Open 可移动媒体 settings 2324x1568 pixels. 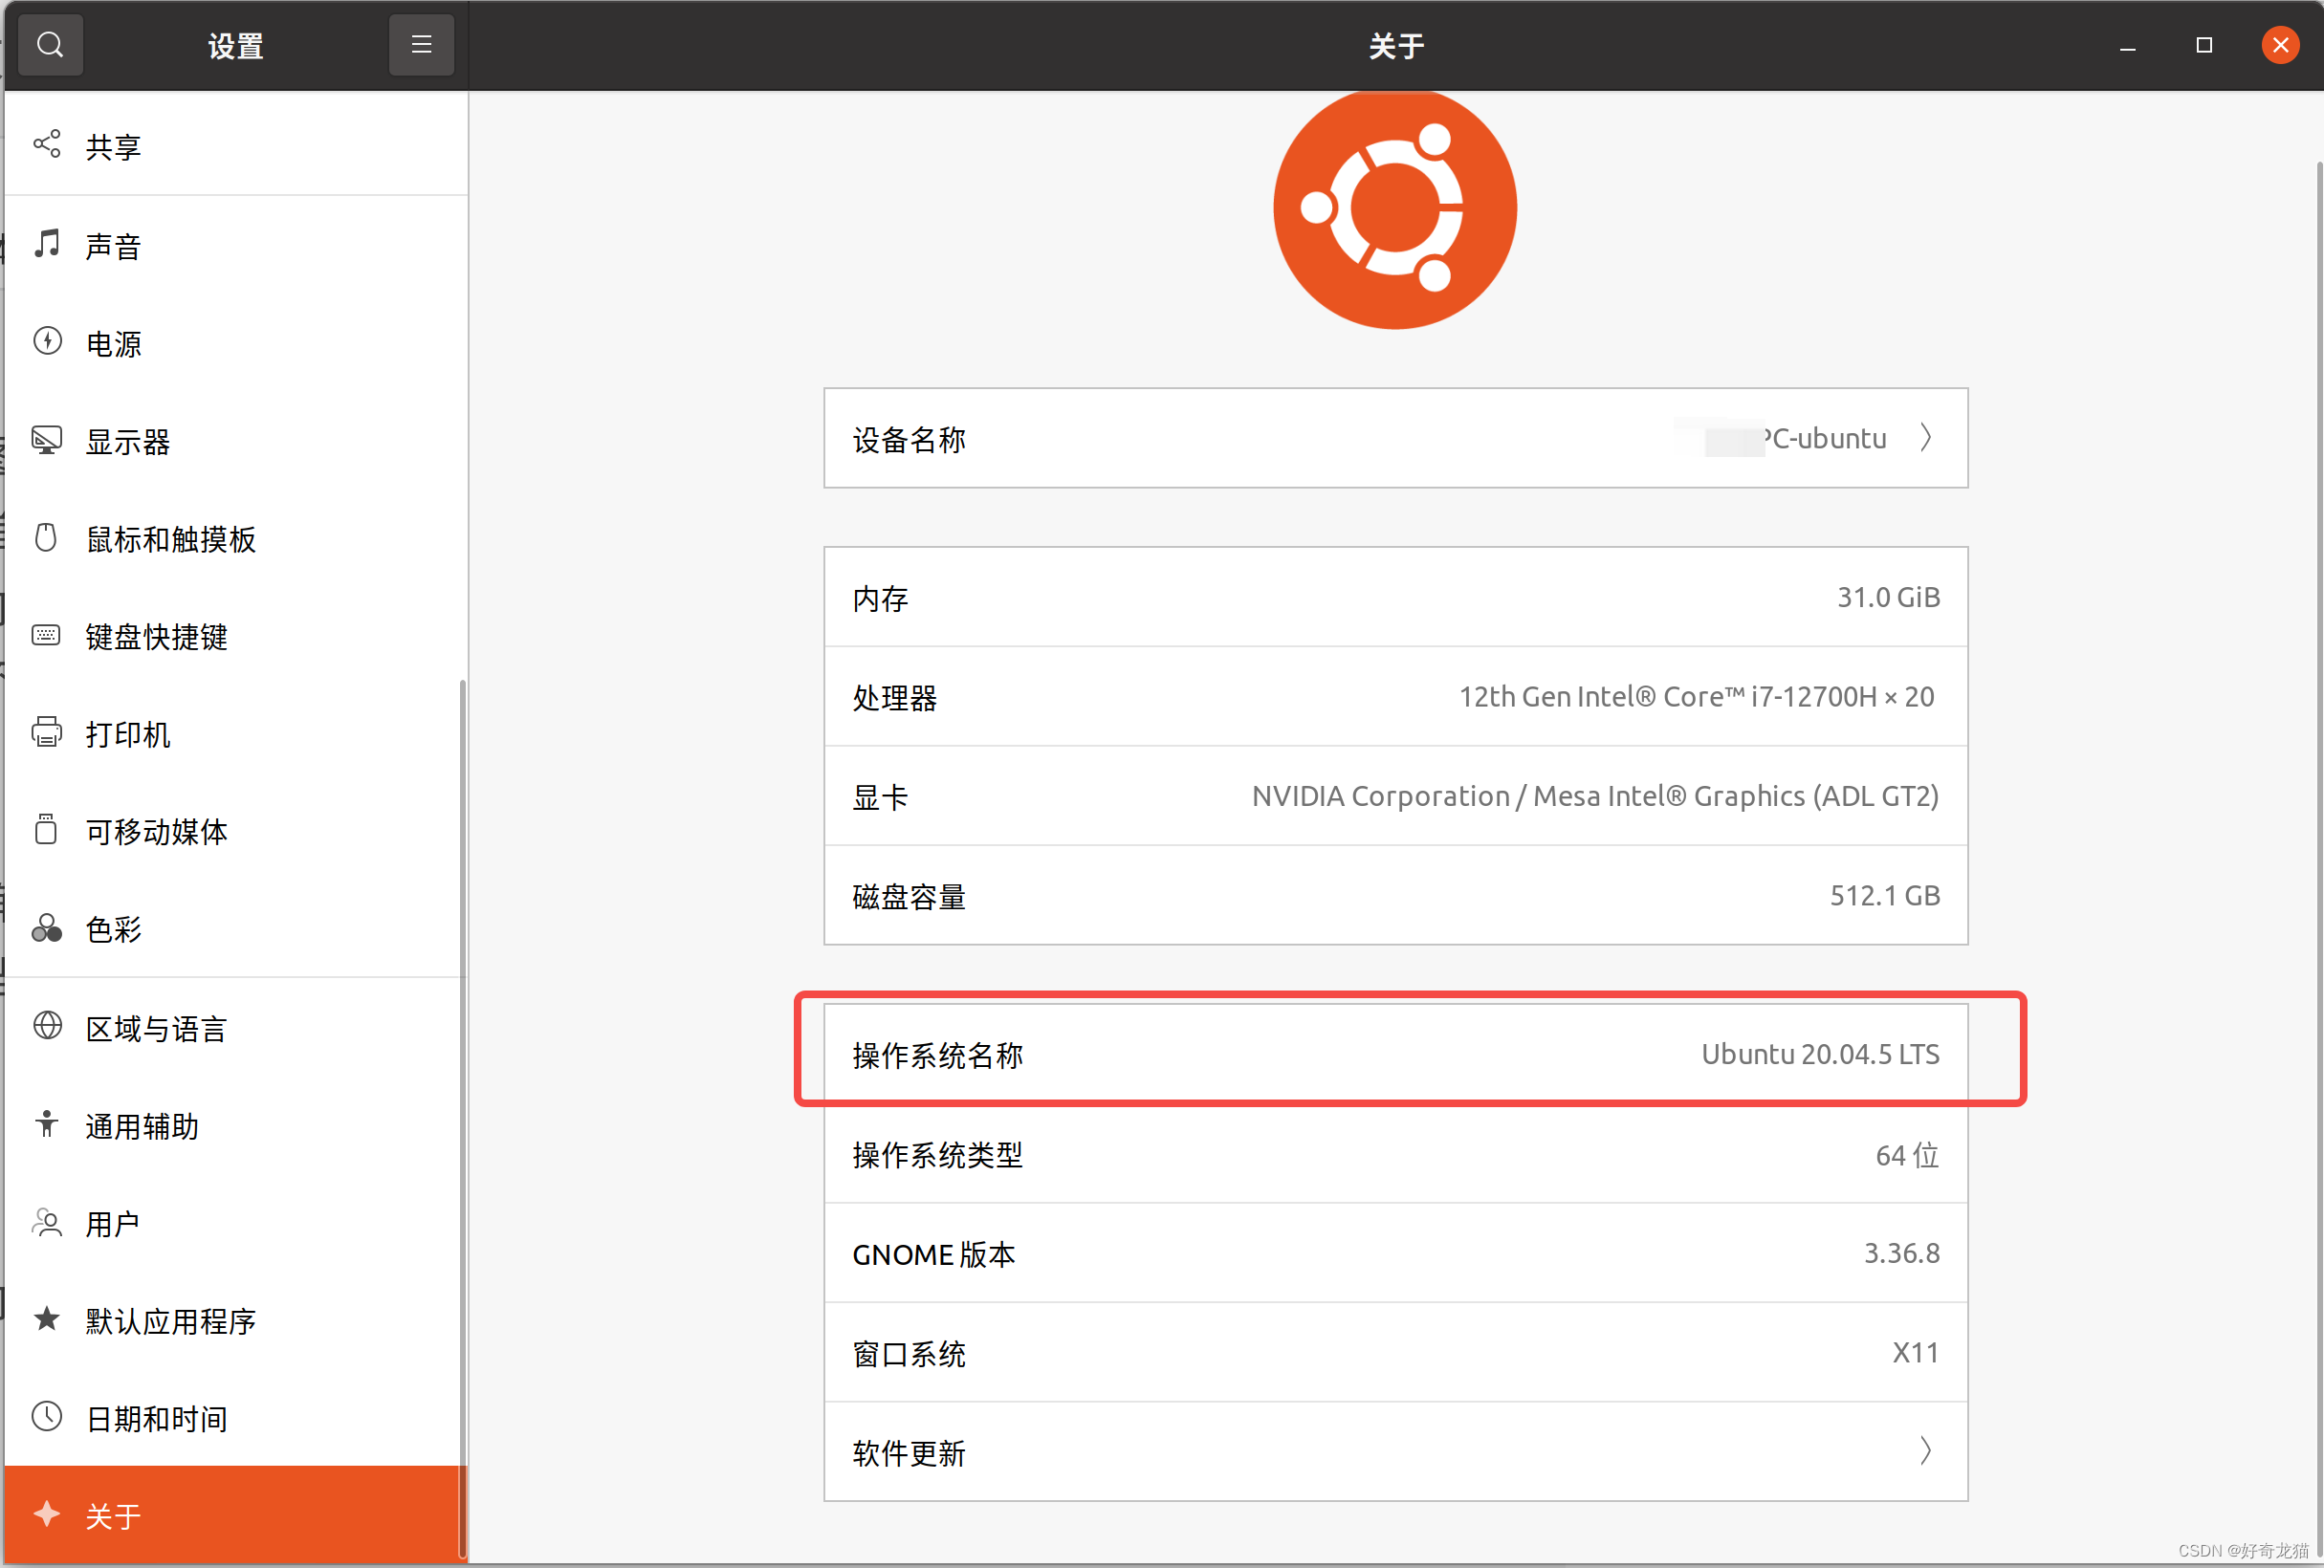coord(236,831)
